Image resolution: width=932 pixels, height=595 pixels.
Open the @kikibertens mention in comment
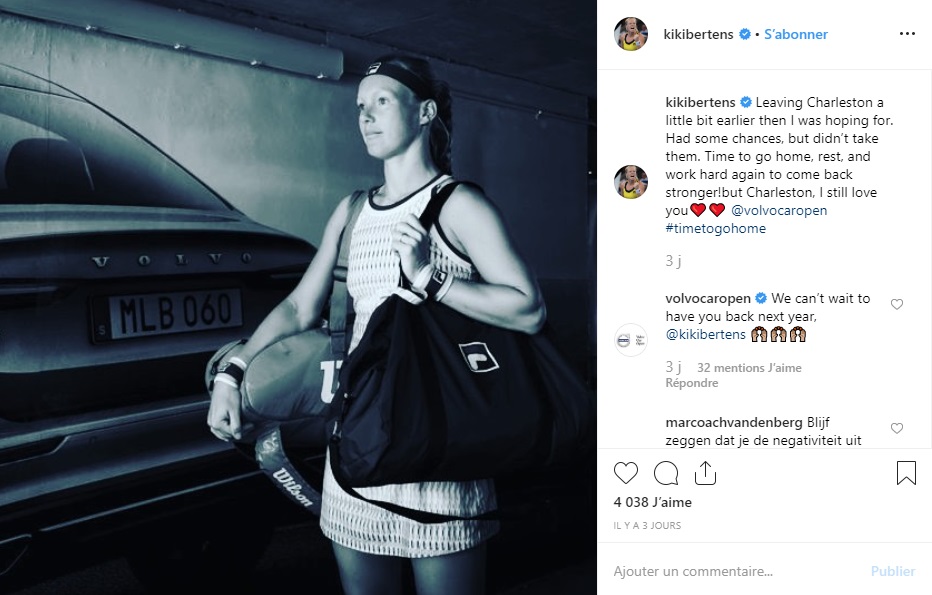[706, 335]
